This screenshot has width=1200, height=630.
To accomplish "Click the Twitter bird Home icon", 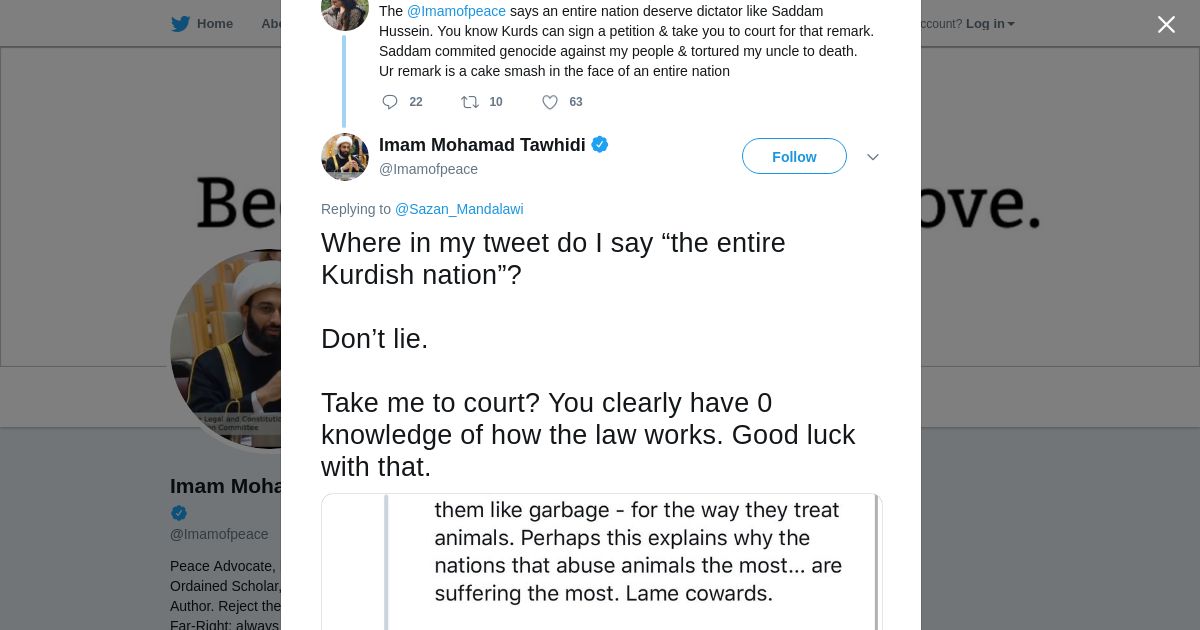I will 180,24.
